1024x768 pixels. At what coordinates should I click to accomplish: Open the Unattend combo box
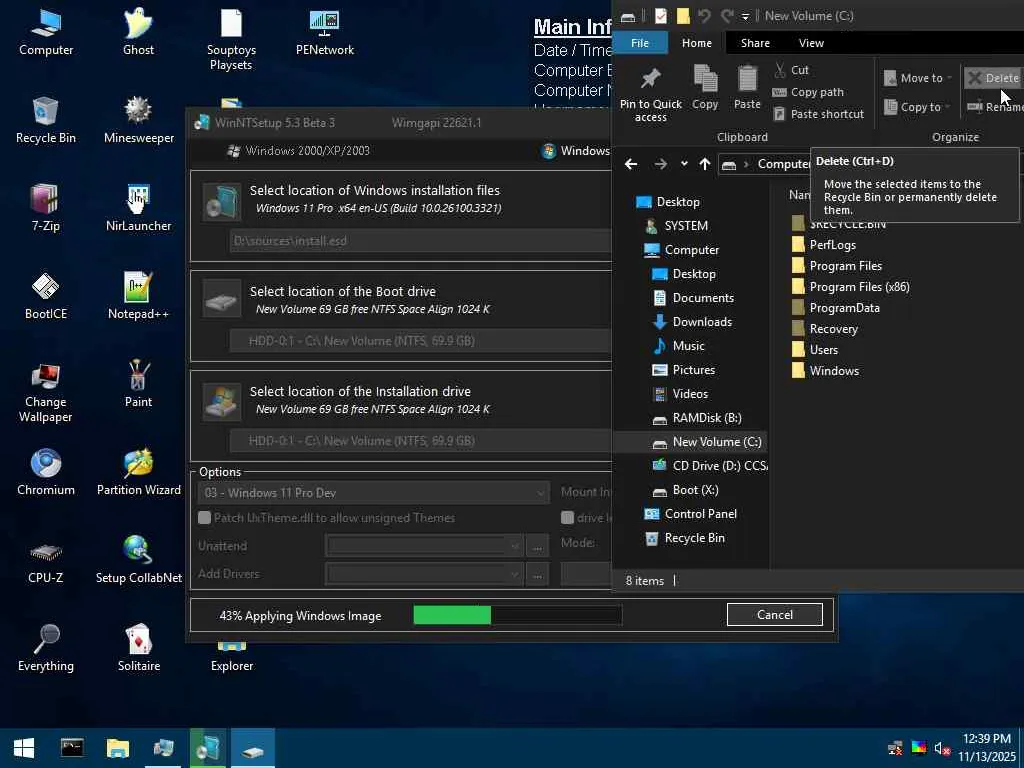(x=424, y=546)
